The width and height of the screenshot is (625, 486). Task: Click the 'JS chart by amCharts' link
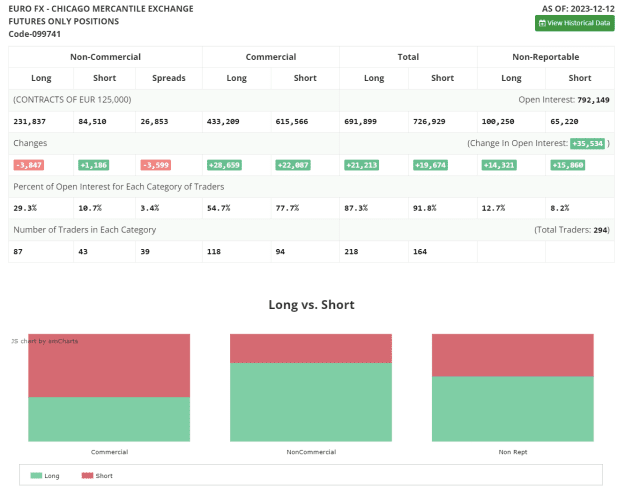[45, 341]
